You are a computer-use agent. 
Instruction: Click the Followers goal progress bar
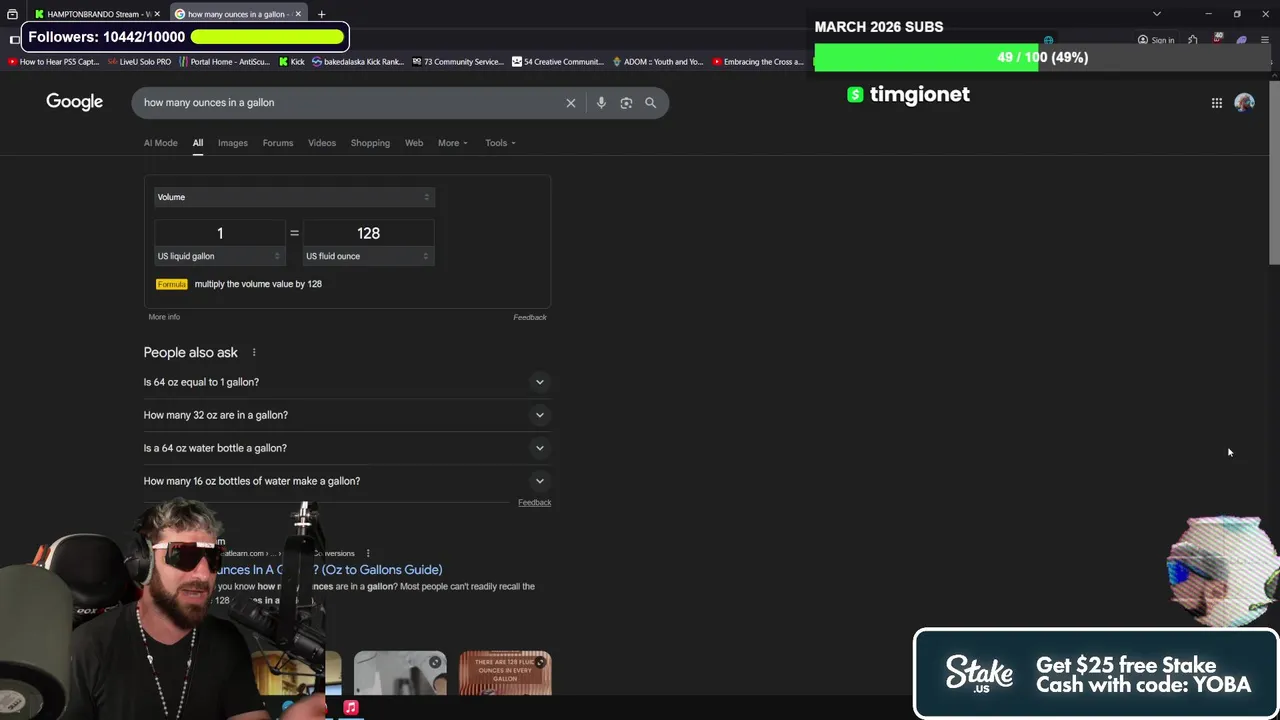pos(267,37)
